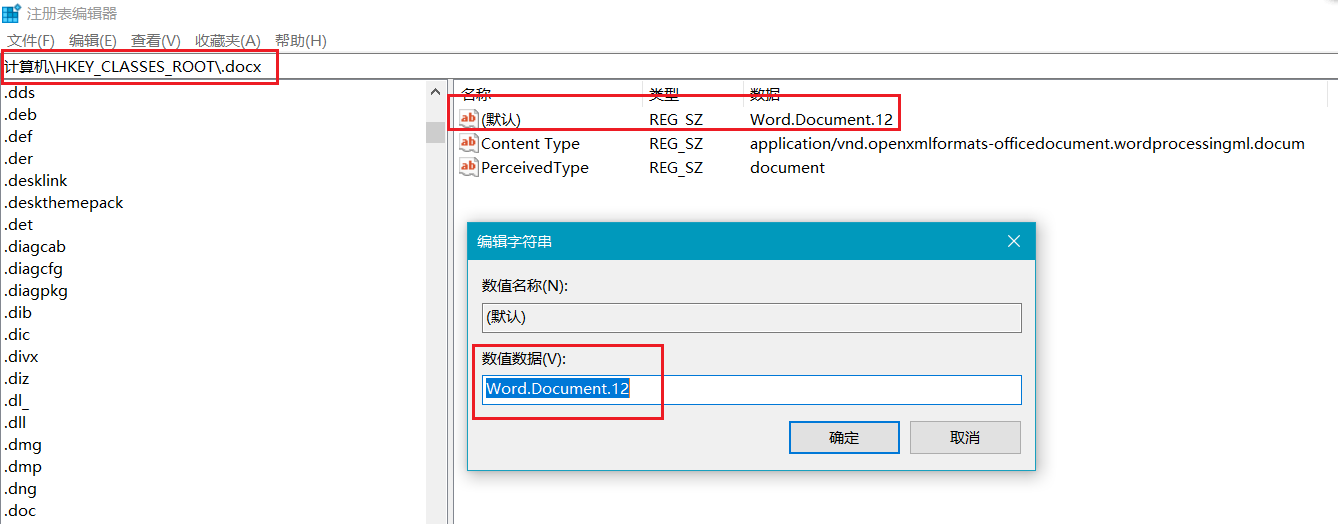Select the .diagcab key in tree
The width and height of the screenshot is (1338, 524).
click(36, 247)
